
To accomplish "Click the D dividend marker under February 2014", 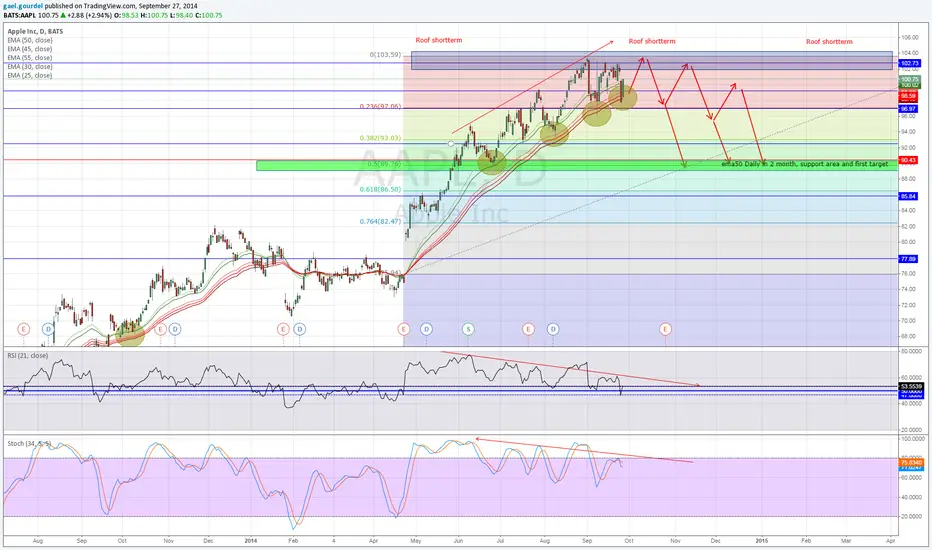I will 300,329.
